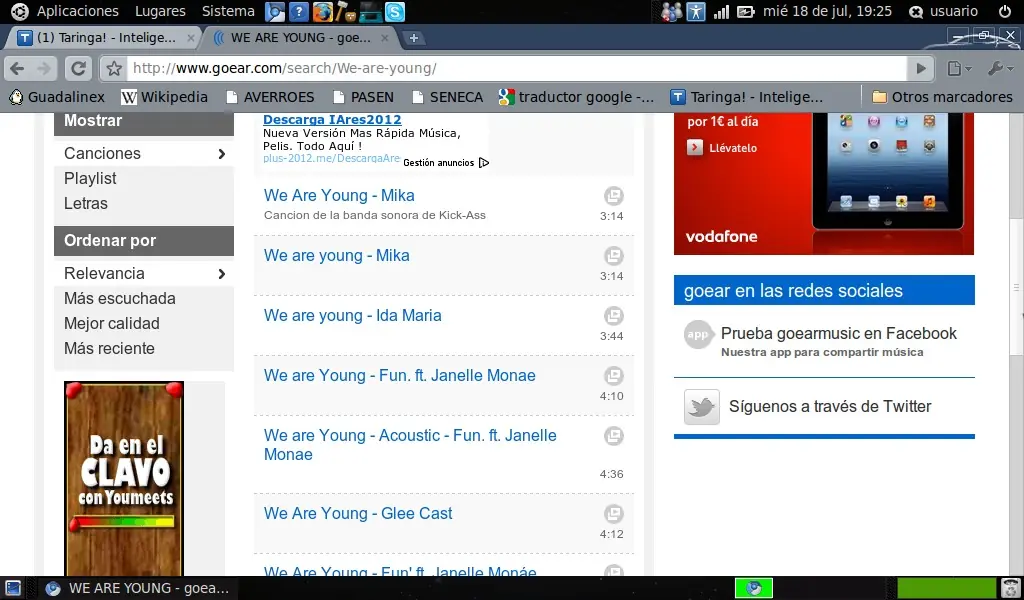Expand the Otros marcadores folder

point(942,97)
